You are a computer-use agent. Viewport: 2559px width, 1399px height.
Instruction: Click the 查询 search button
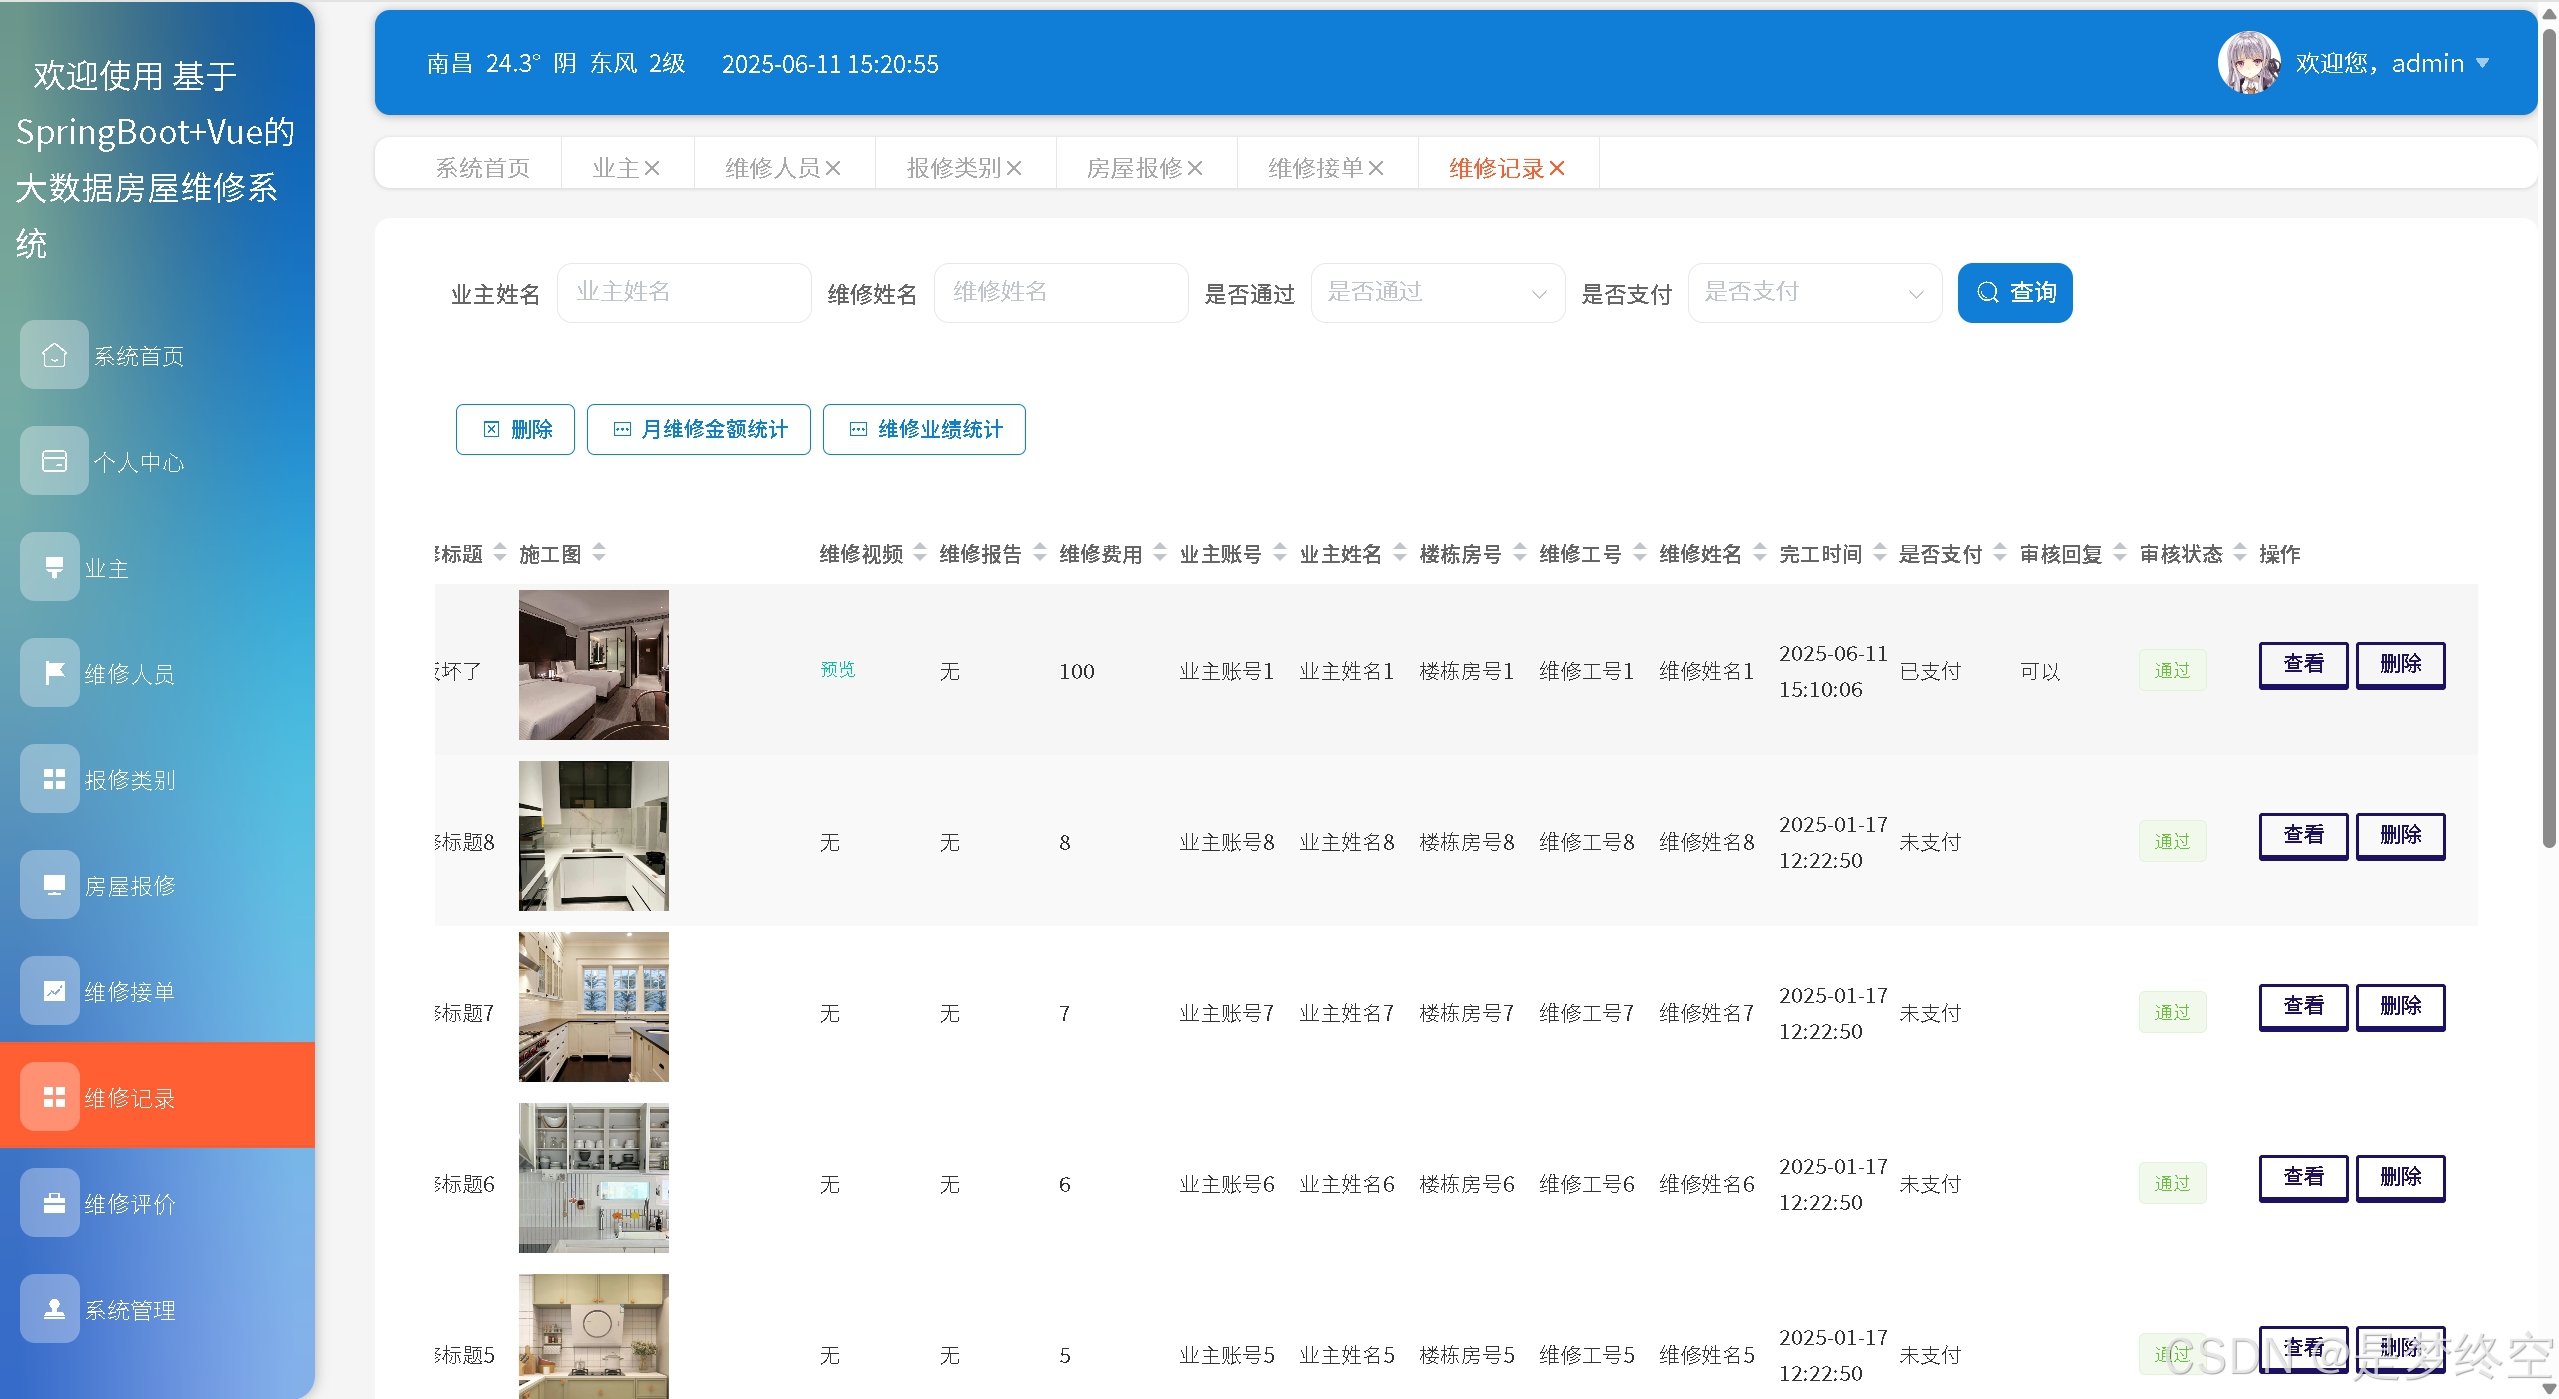point(2014,293)
